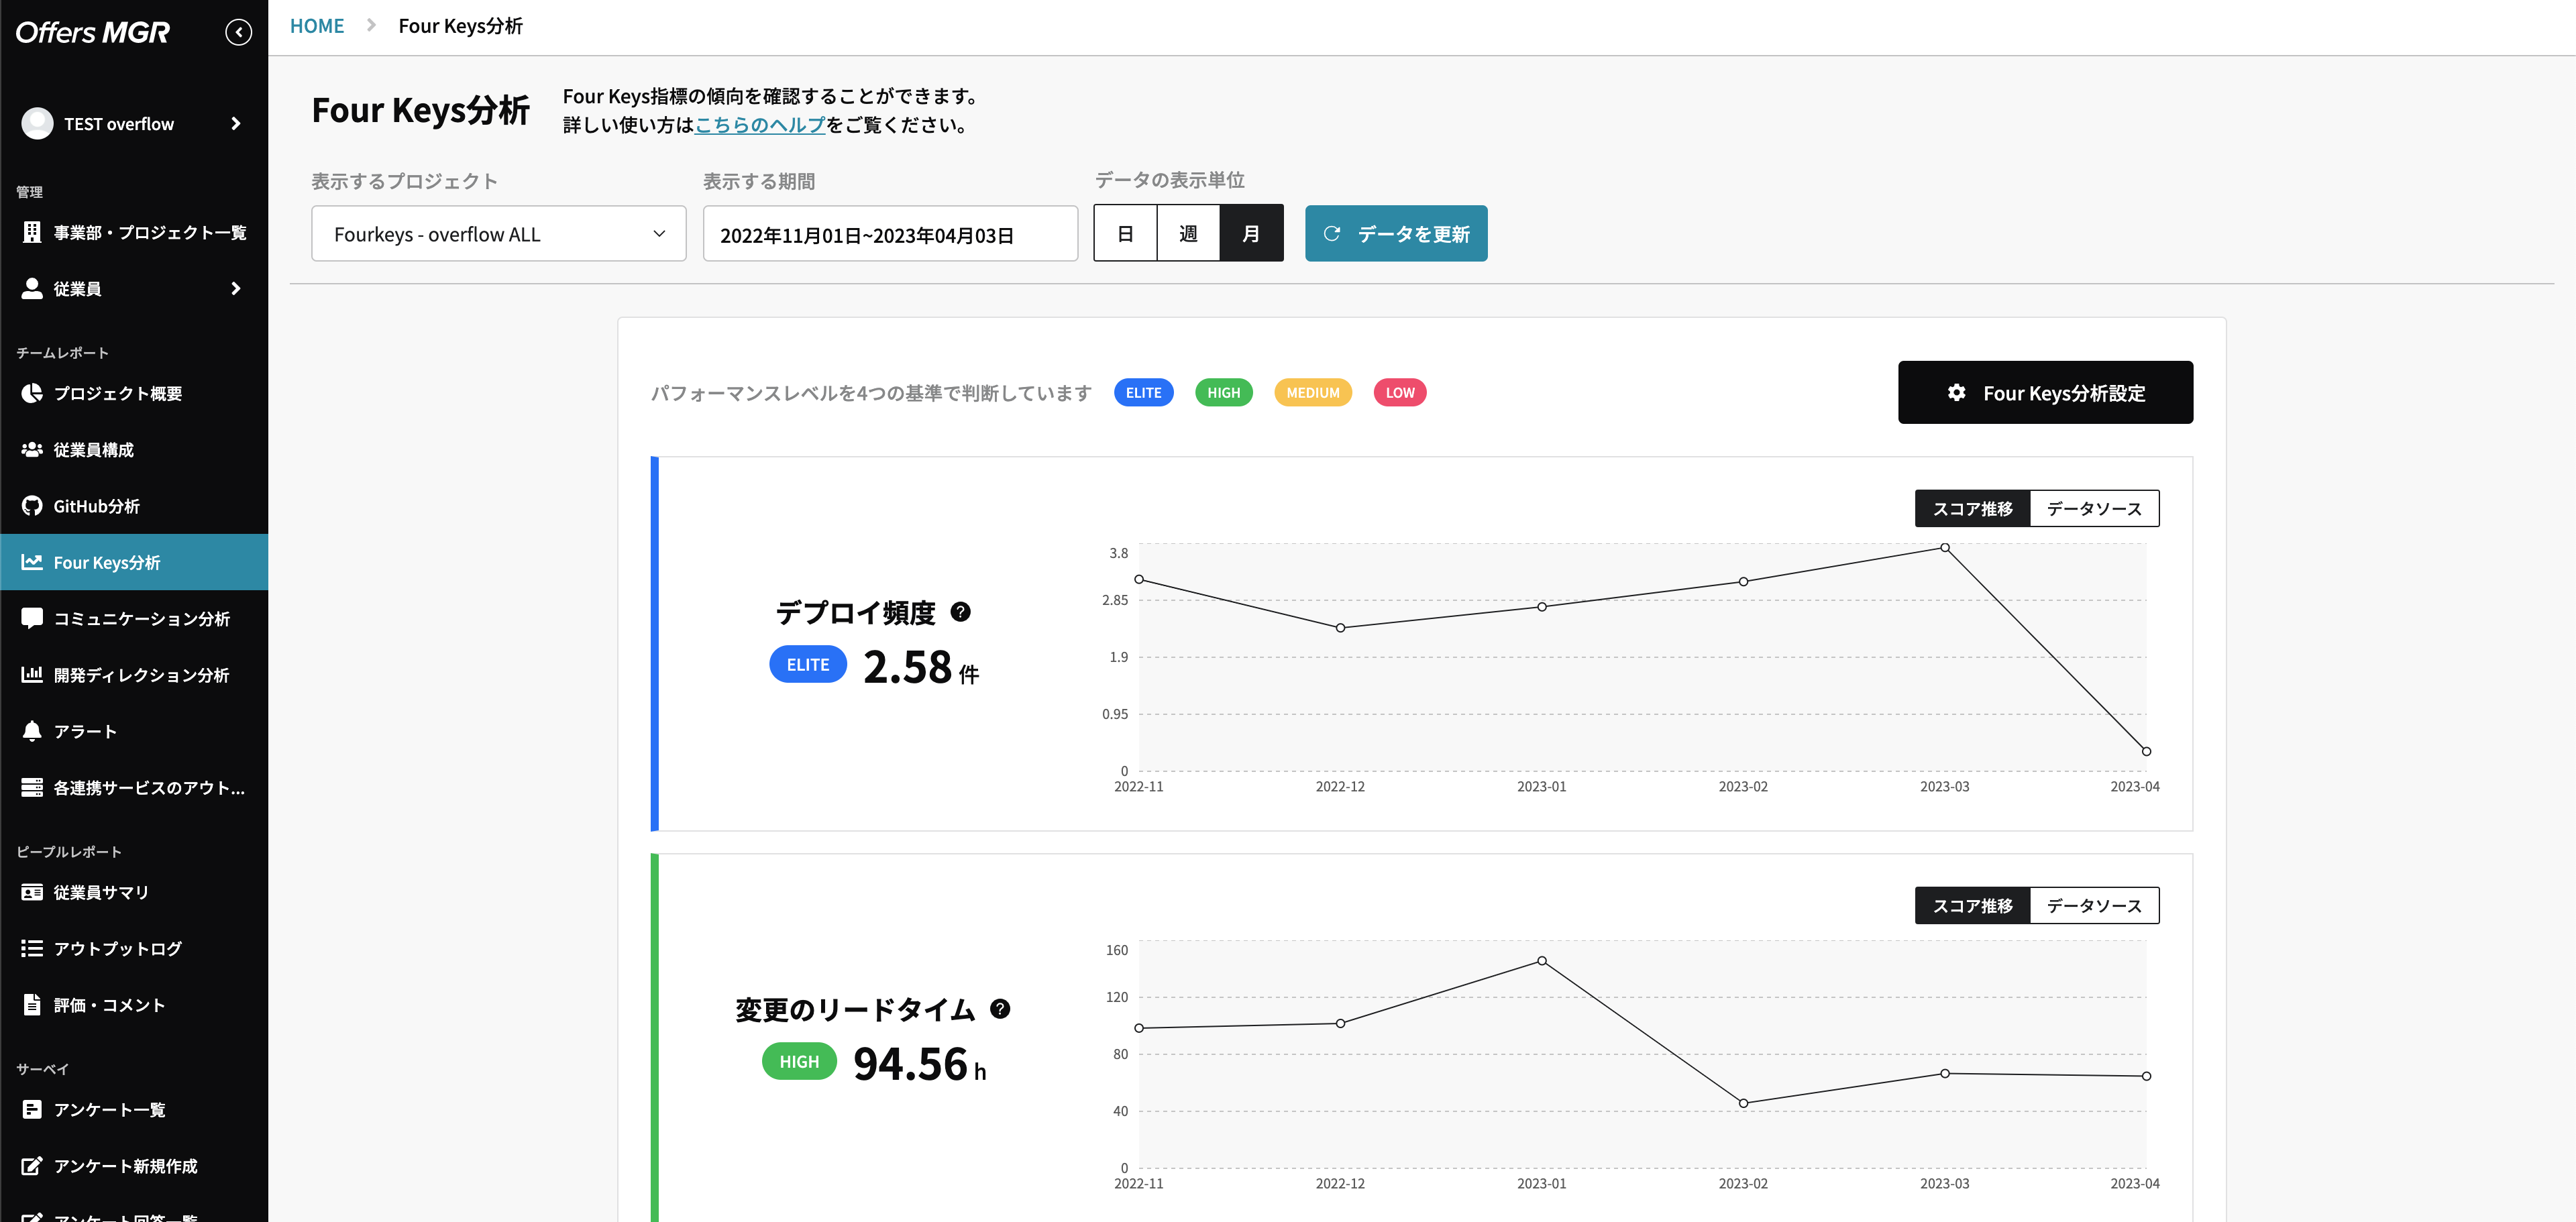Screen dimensions: 2576x1222
Task: Open アンケート一覧 form icon
Action: 32,1109
